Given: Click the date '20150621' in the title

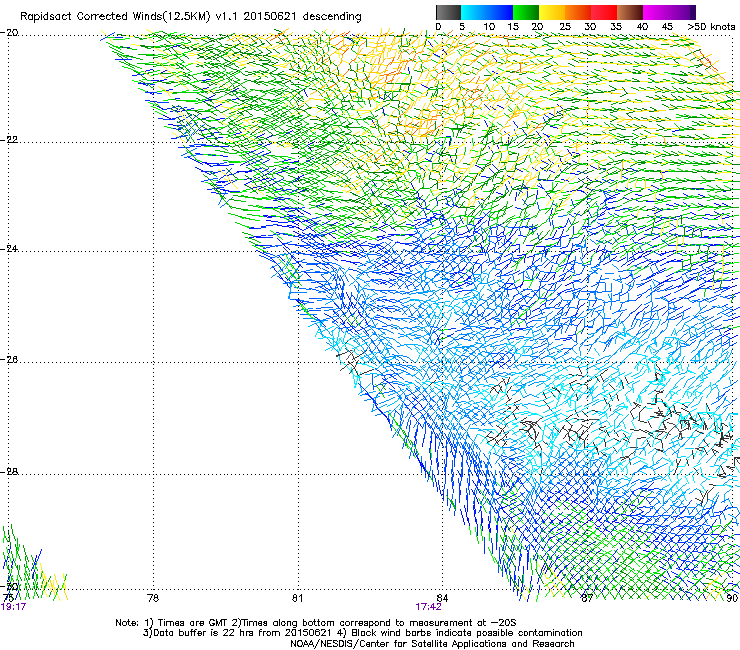Looking at the screenshot, I should 270,17.
